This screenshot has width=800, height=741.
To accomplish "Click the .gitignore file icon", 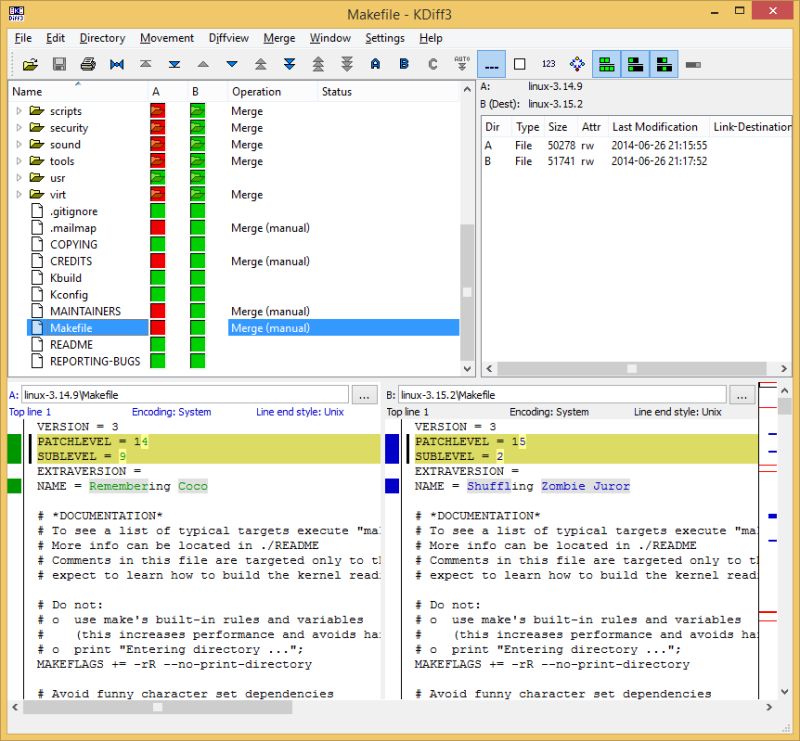I will click(37, 211).
